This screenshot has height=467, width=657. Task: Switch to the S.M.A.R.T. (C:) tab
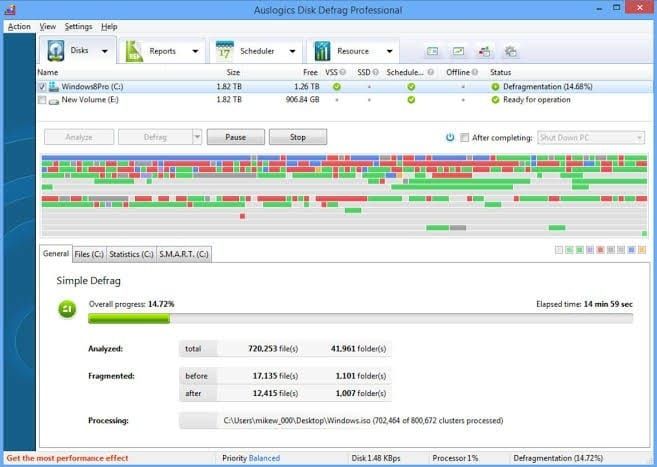(x=184, y=254)
